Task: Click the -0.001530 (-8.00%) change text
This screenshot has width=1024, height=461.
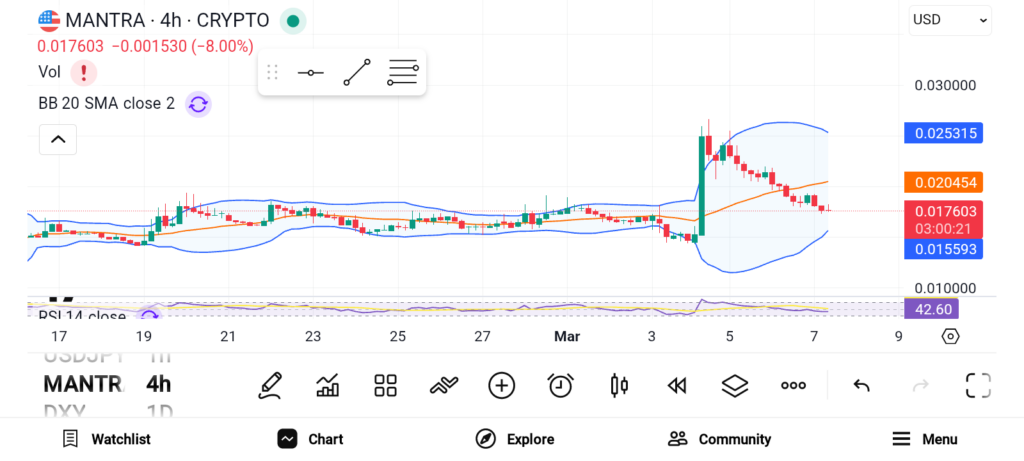Action: (x=182, y=46)
